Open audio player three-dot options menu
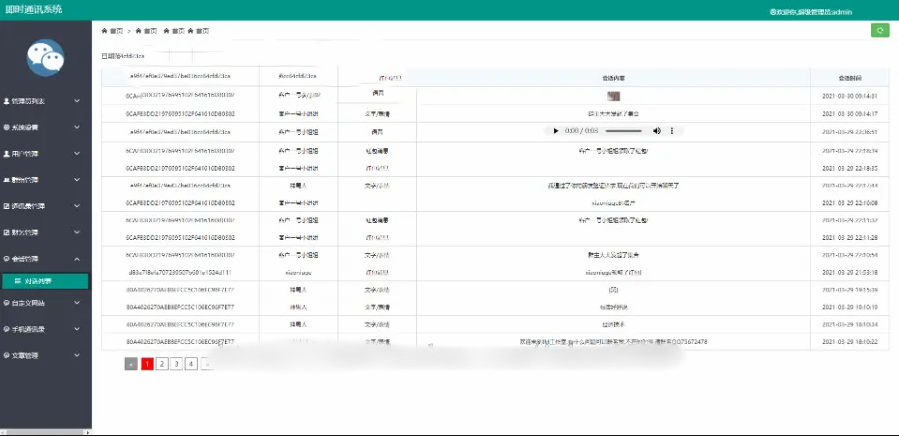Screen dimensions: 899x436 [x=672, y=131]
